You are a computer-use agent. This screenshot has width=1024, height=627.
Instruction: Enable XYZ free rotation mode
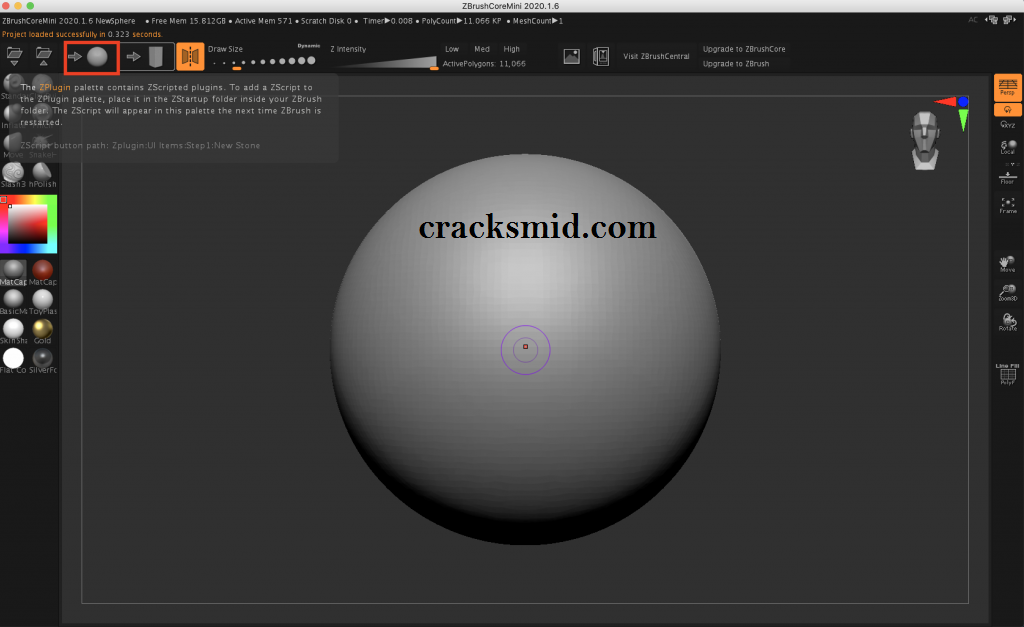1008,124
